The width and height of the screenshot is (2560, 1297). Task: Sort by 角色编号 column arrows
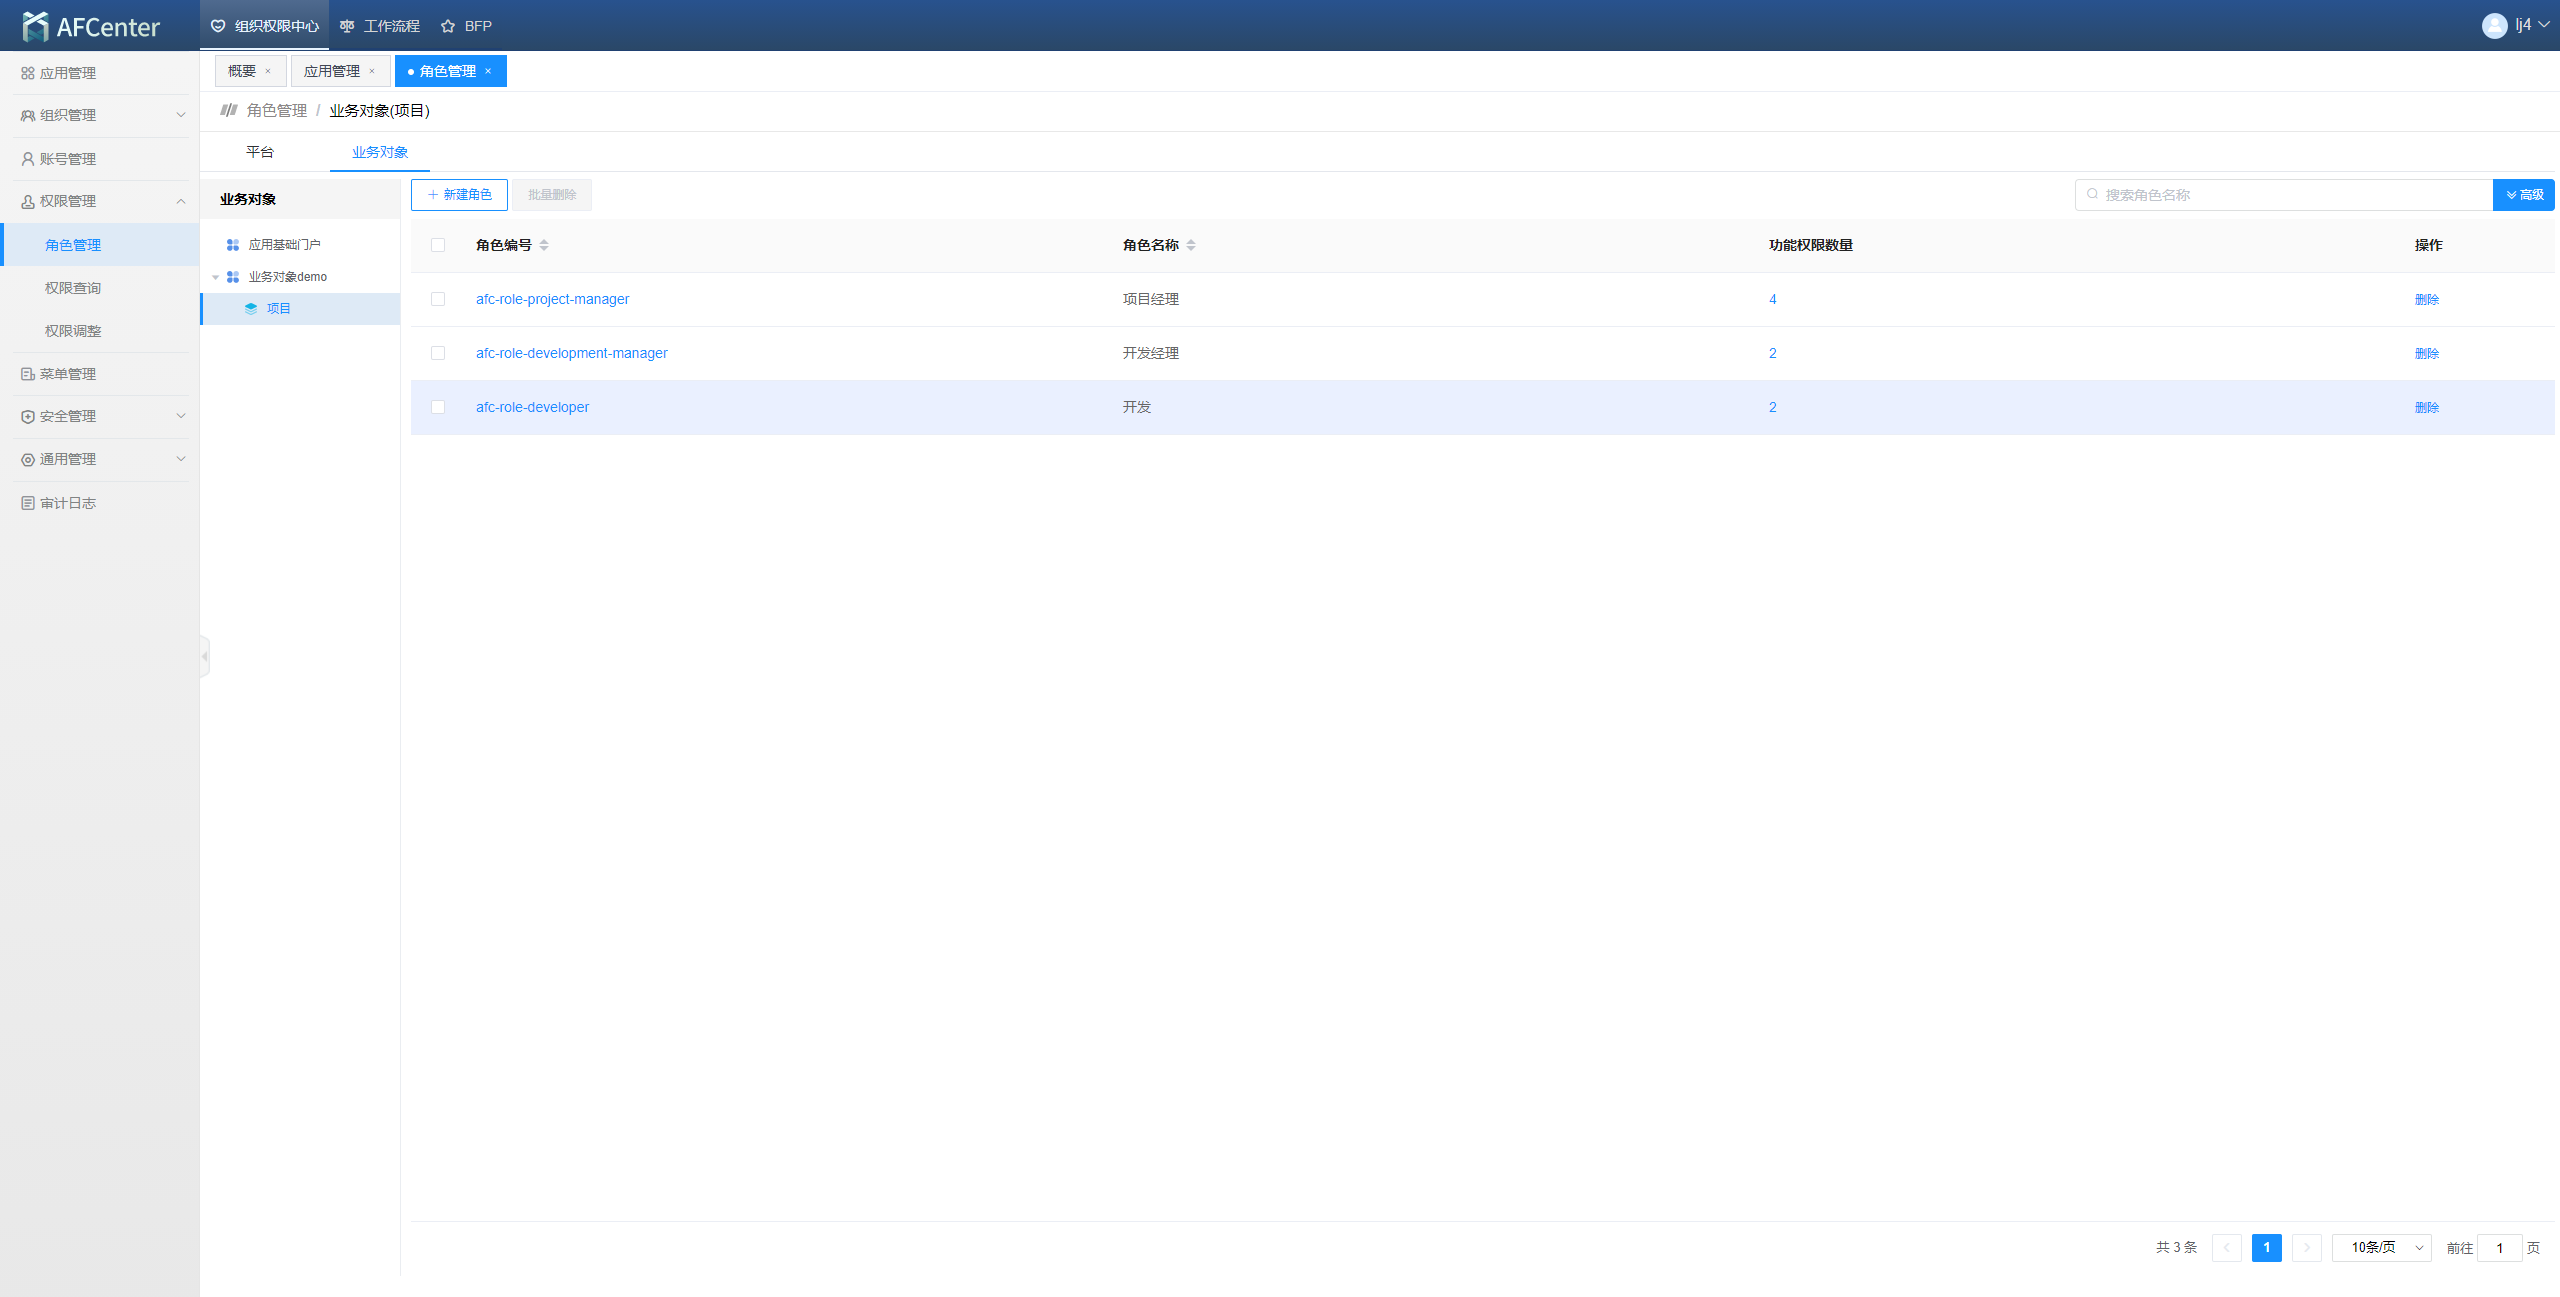(544, 245)
